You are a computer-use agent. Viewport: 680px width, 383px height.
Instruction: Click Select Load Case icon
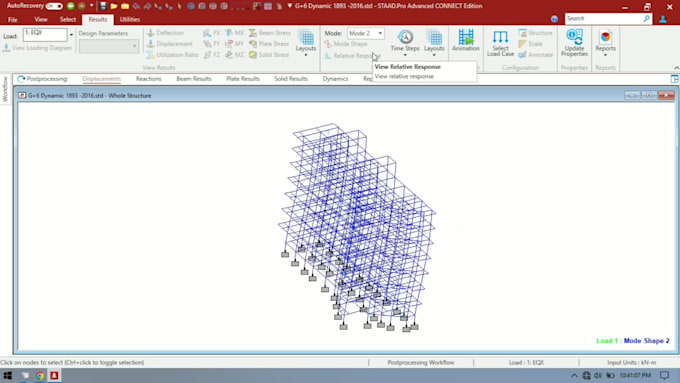500,43
